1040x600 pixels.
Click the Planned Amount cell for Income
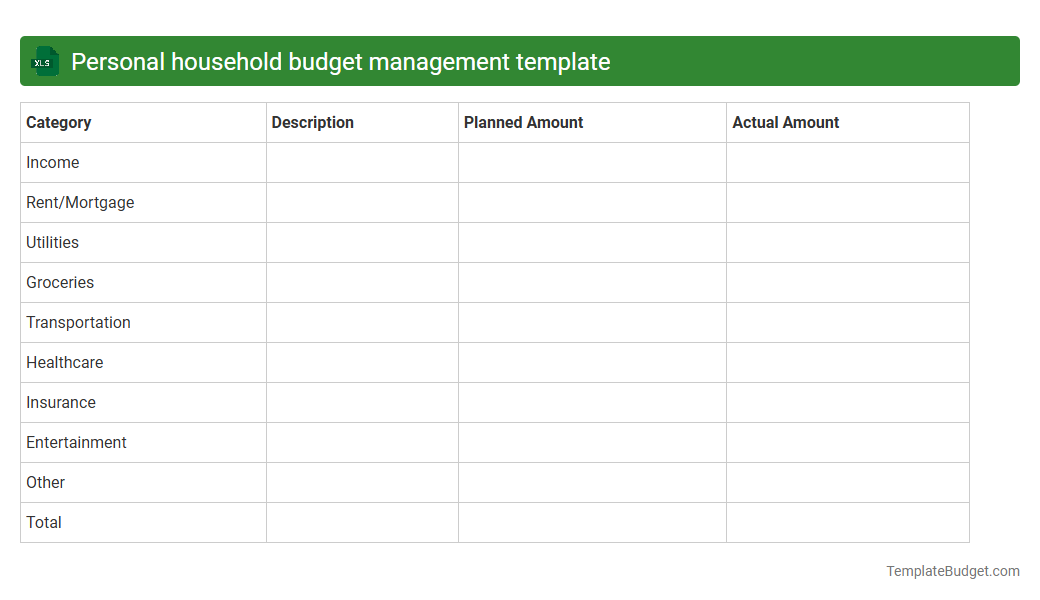[x=591, y=162]
